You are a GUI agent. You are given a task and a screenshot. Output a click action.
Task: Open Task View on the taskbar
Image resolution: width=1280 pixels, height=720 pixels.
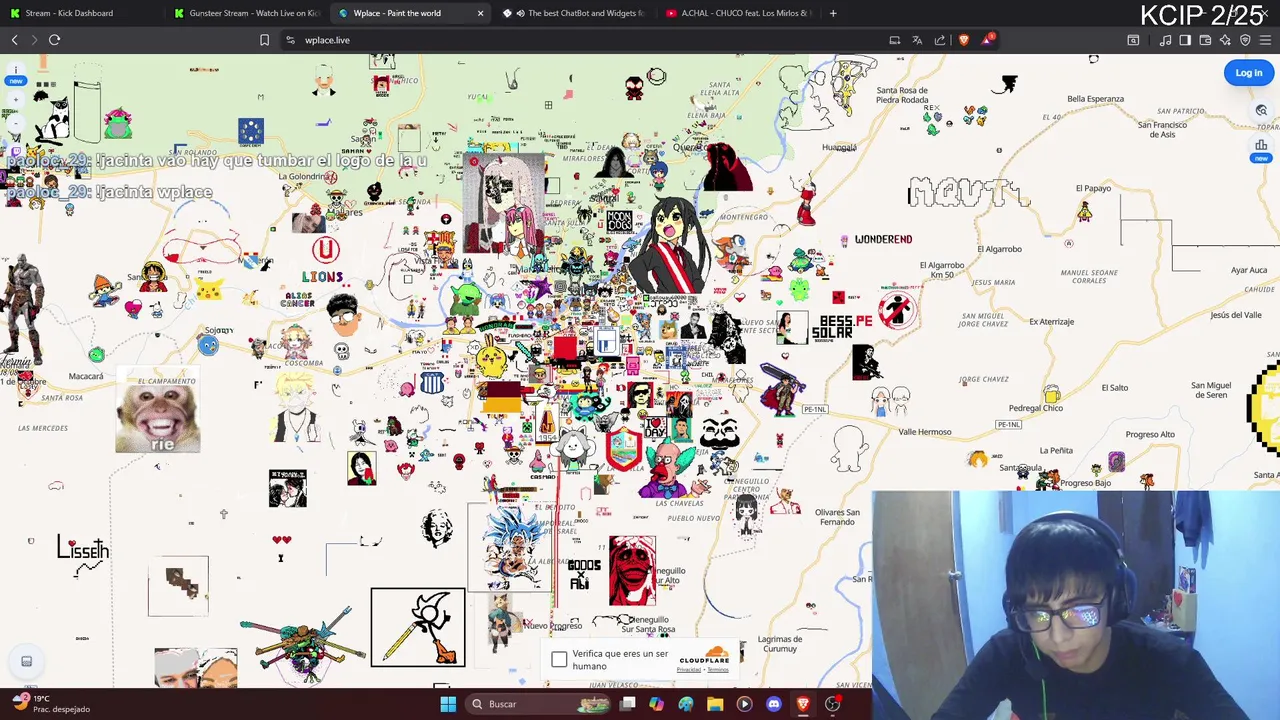627,704
